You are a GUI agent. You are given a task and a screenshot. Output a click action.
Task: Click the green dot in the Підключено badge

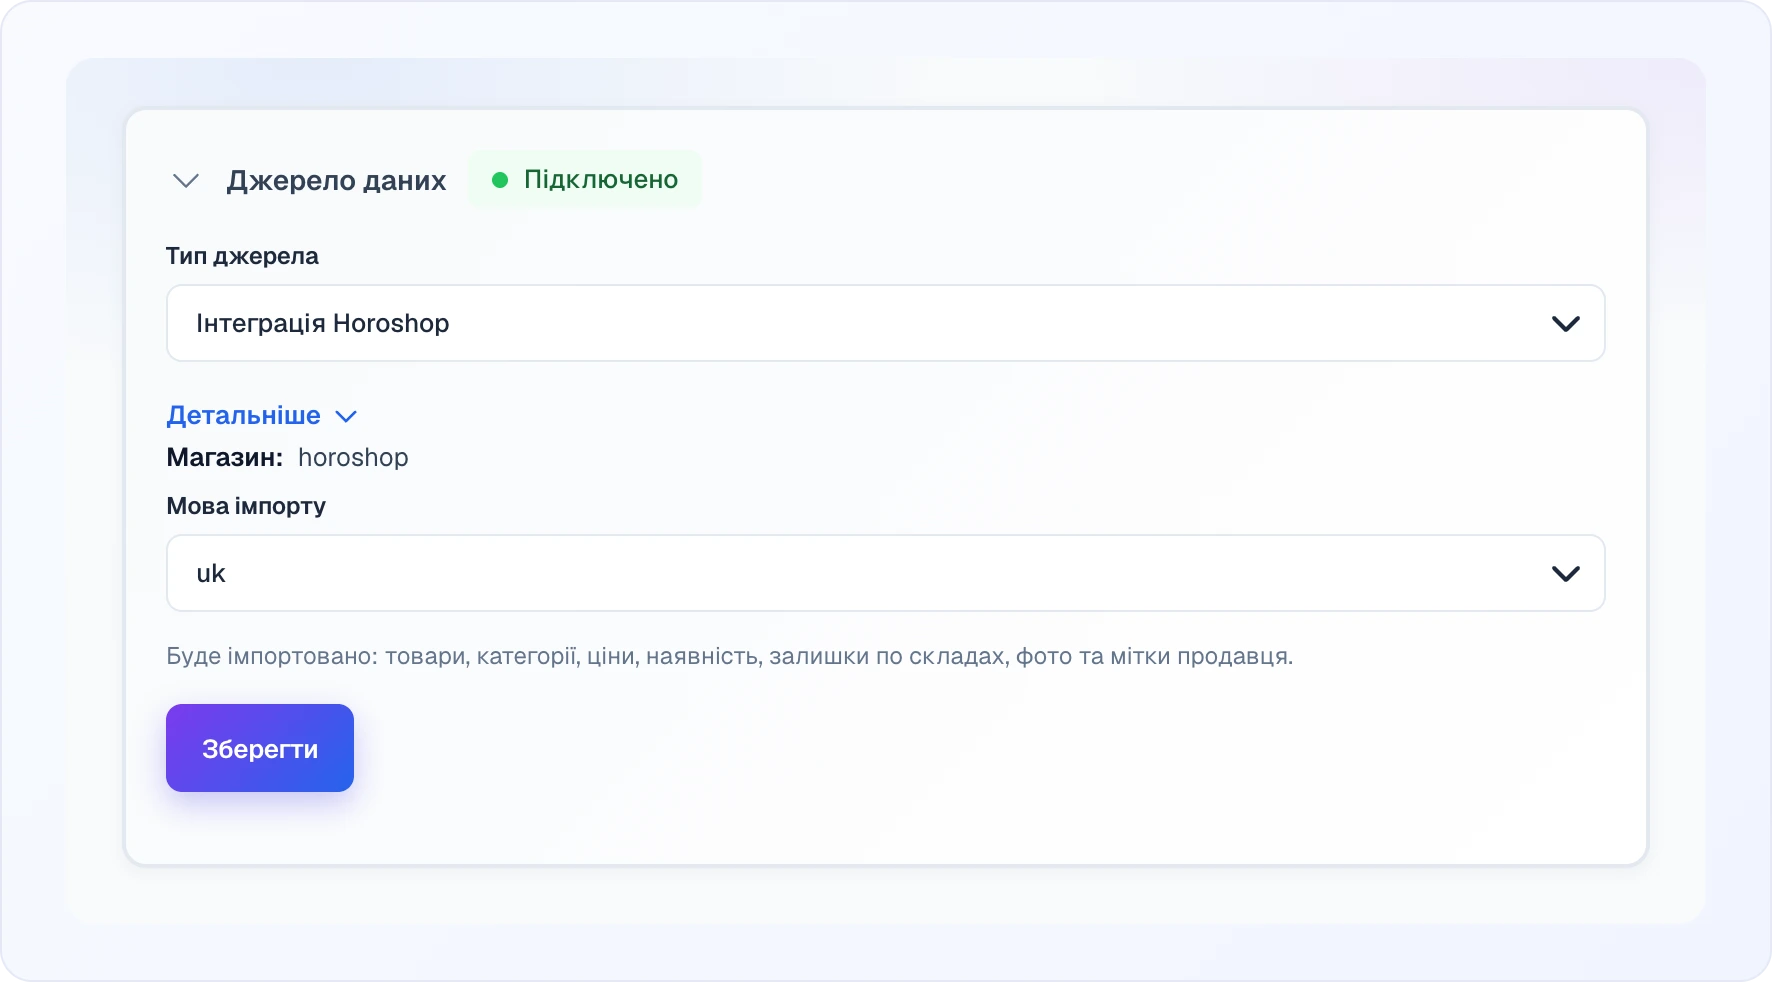point(500,180)
